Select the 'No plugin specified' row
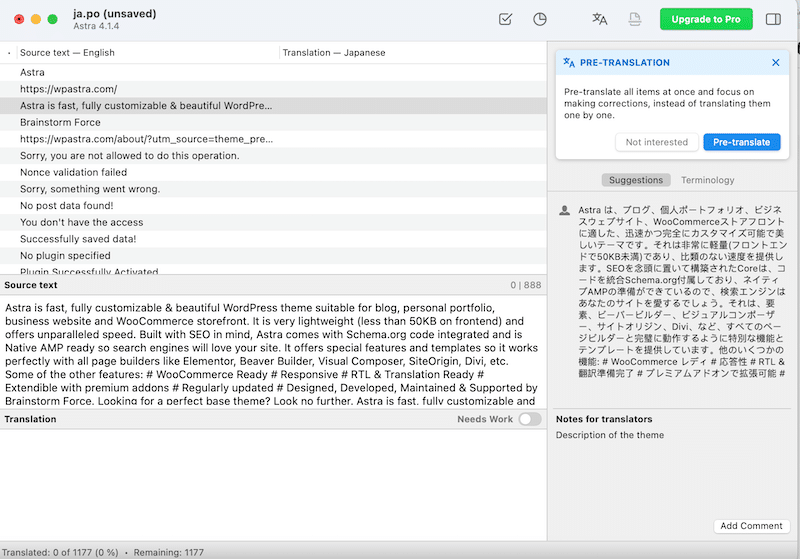The height and width of the screenshot is (559, 800). click(273, 256)
